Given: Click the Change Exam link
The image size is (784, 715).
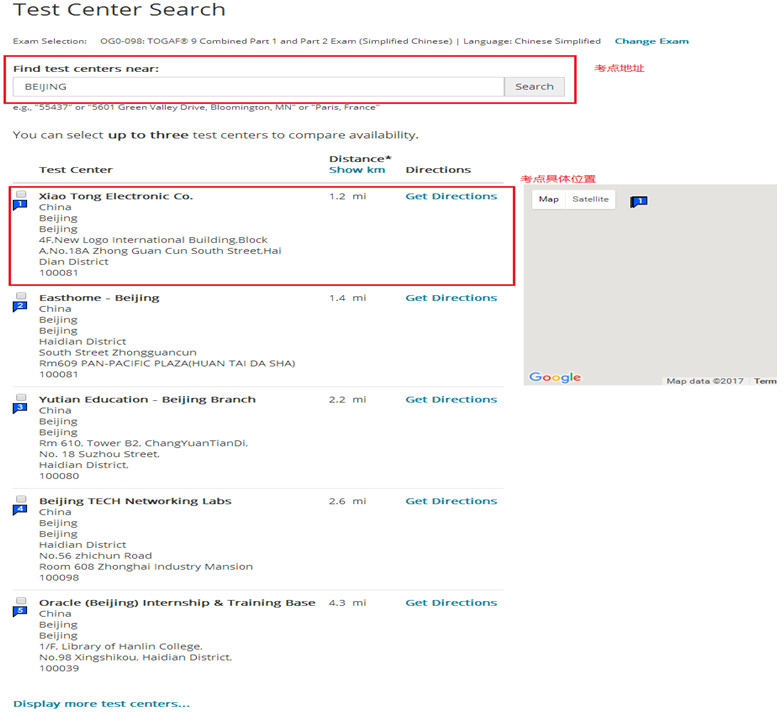Looking at the screenshot, I should coord(652,41).
